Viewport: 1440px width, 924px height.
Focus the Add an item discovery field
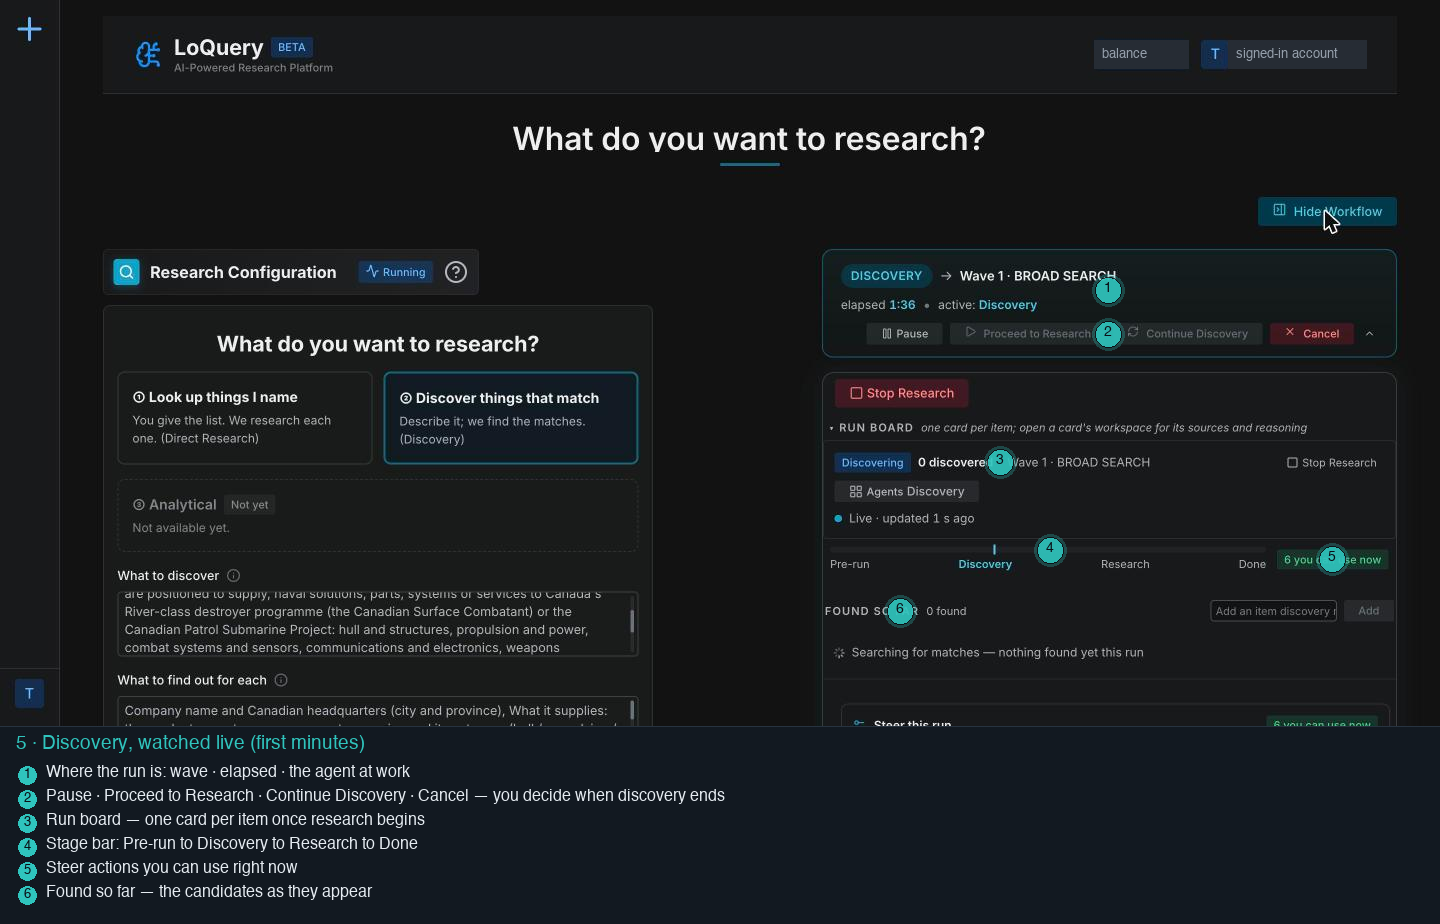[x=1273, y=611]
